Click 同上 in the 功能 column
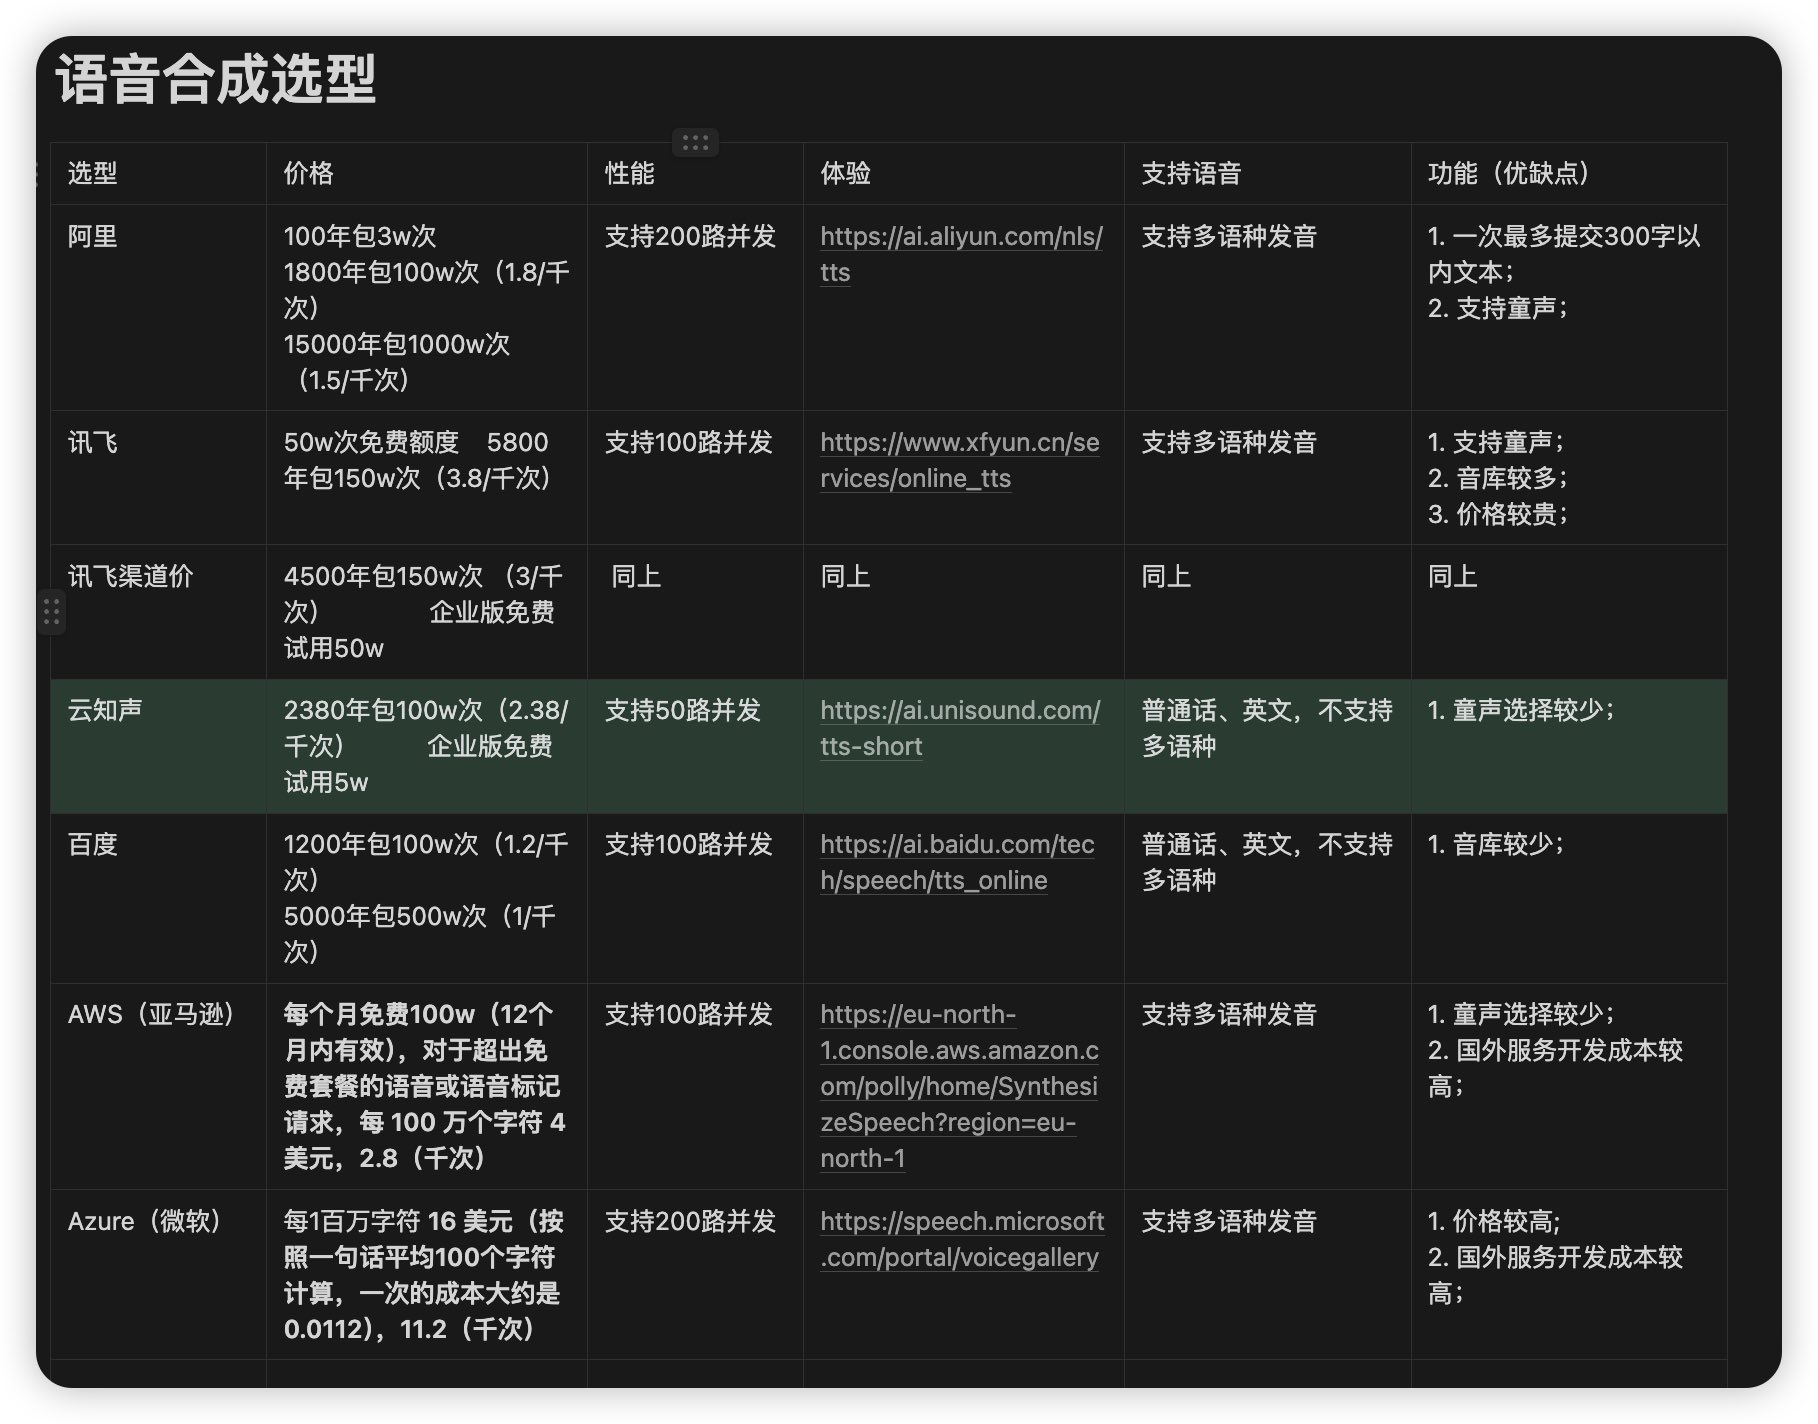This screenshot has height=1424, width=1818. coord(1452,577)
